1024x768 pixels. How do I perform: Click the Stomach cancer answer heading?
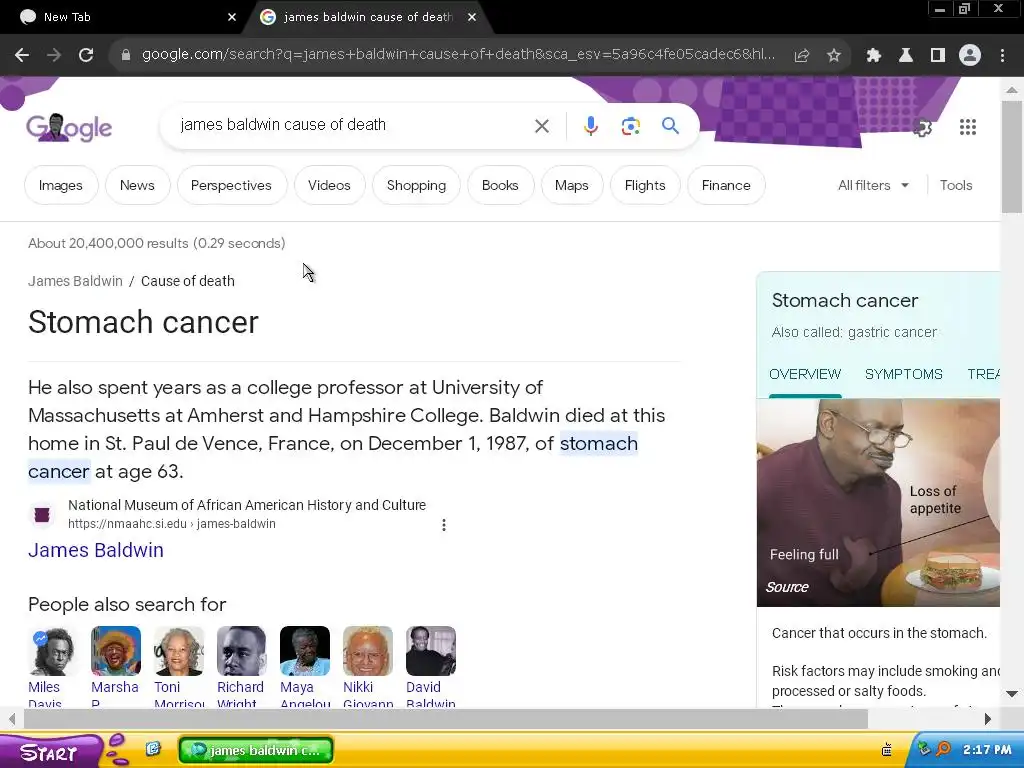(143, 322)
